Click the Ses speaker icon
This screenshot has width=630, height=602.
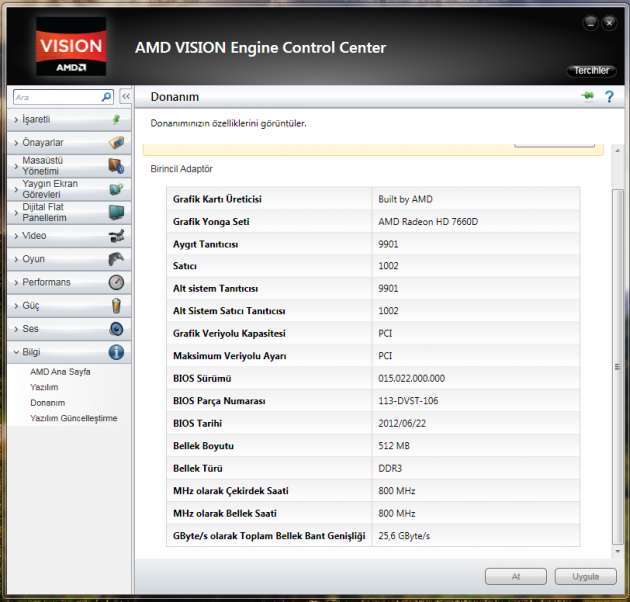click(116, 329)
